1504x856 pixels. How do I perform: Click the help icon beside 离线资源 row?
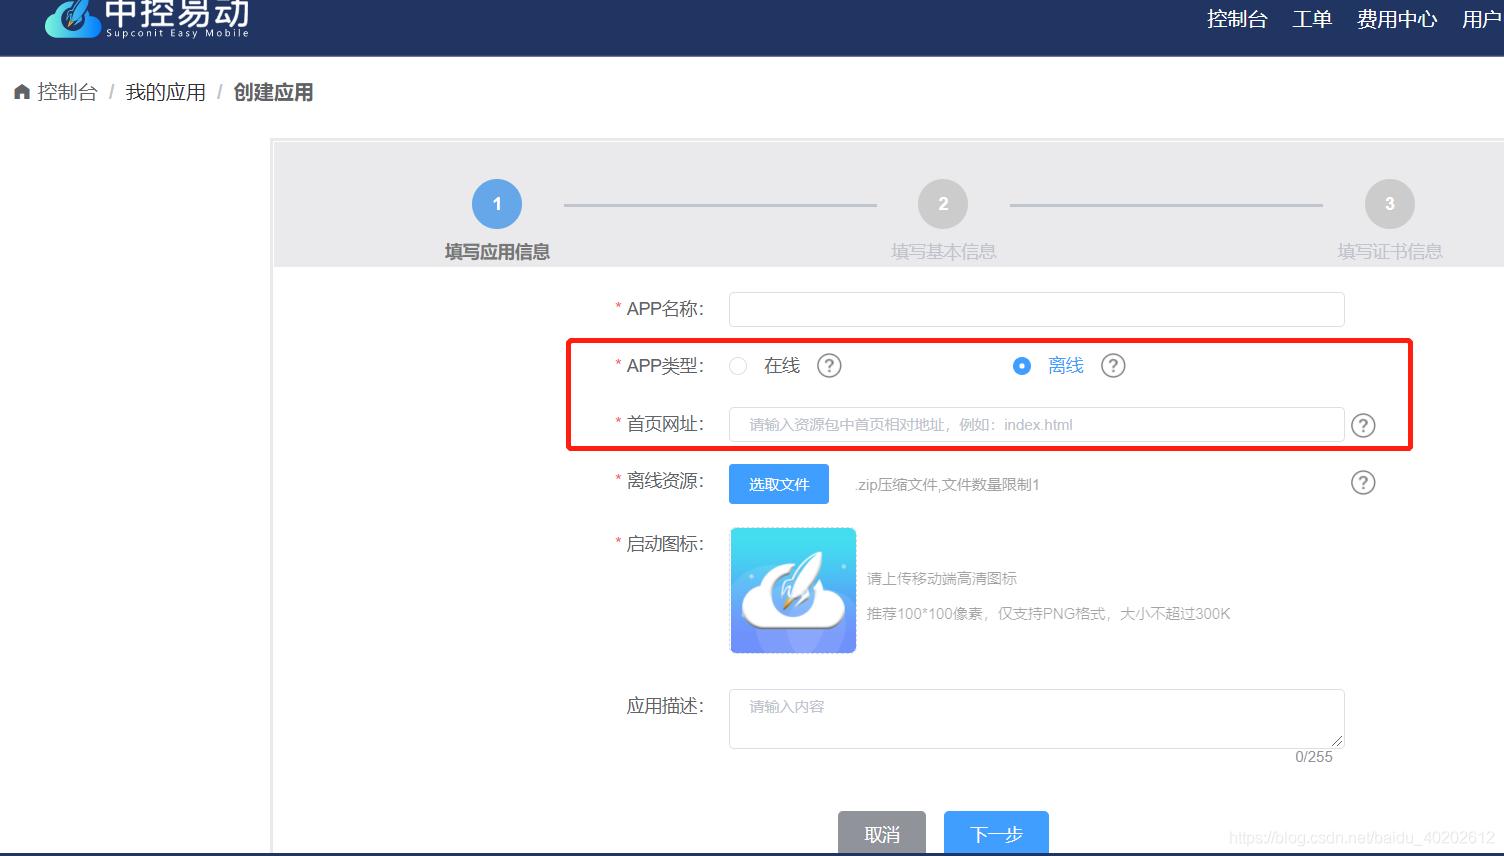[1363, 483]
